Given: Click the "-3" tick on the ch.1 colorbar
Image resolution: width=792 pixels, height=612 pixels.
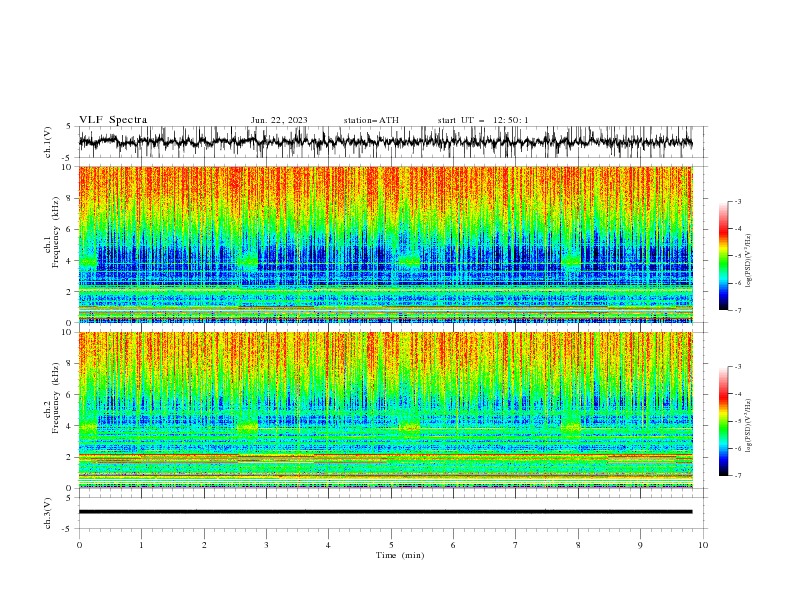Looking at the screenshot, I should pos(737,201).
